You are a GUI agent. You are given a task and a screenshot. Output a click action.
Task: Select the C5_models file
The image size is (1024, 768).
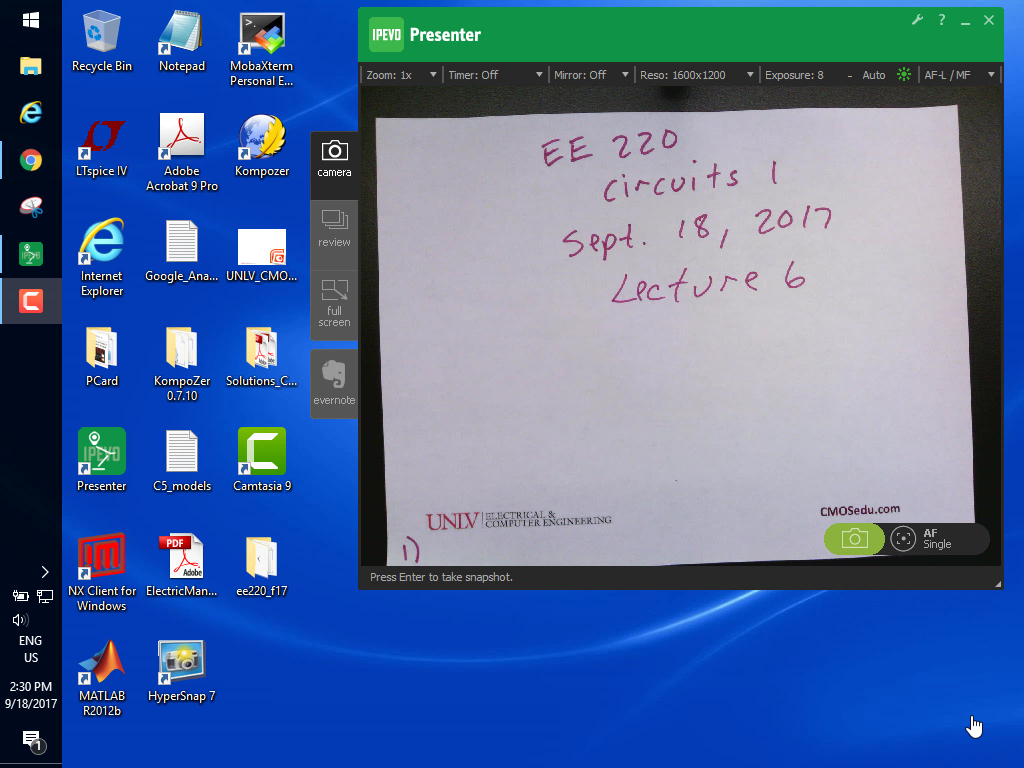[182, 461]
